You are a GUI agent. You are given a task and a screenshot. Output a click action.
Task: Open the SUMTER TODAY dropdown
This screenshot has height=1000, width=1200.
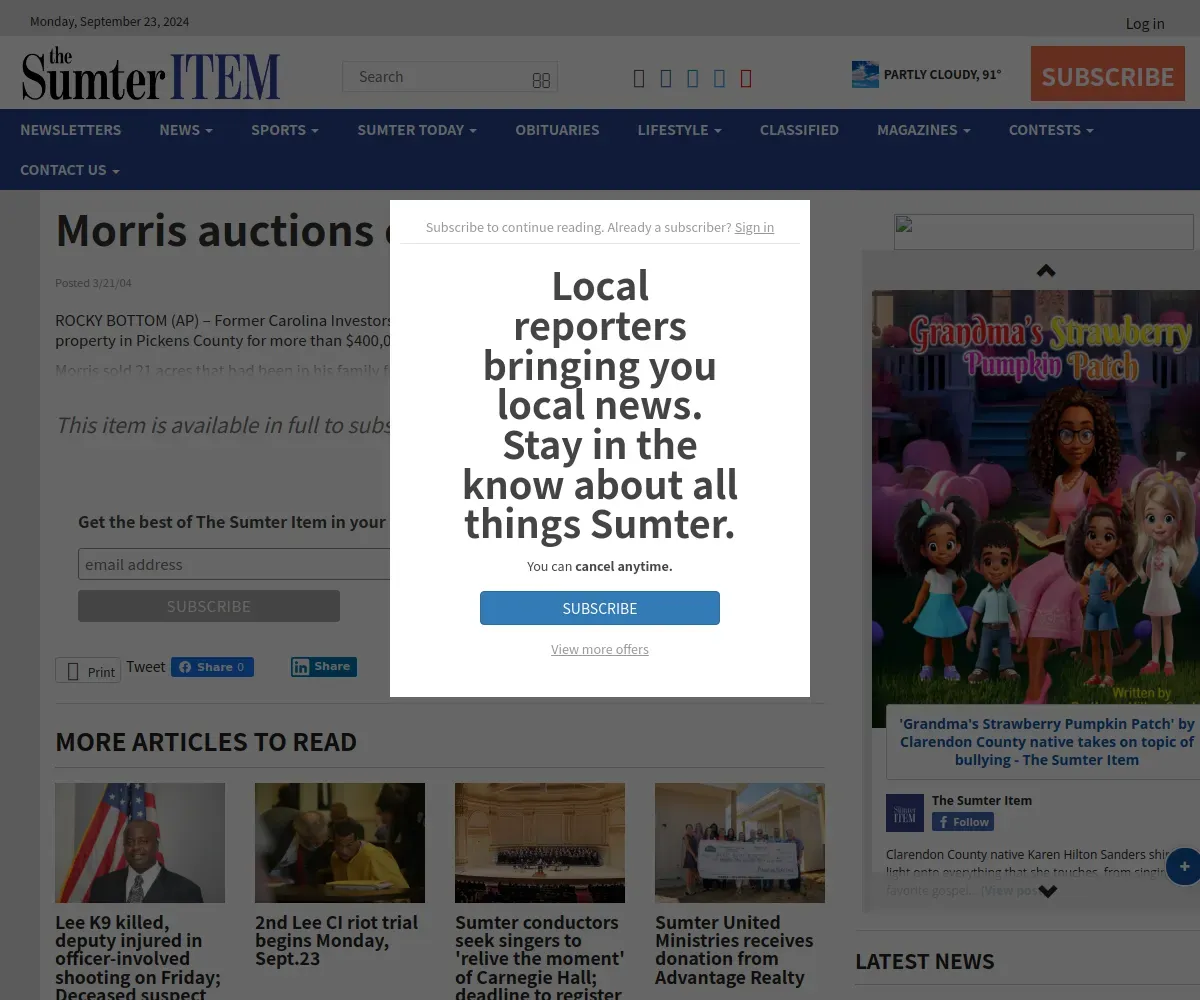click(x=417, y=130)
